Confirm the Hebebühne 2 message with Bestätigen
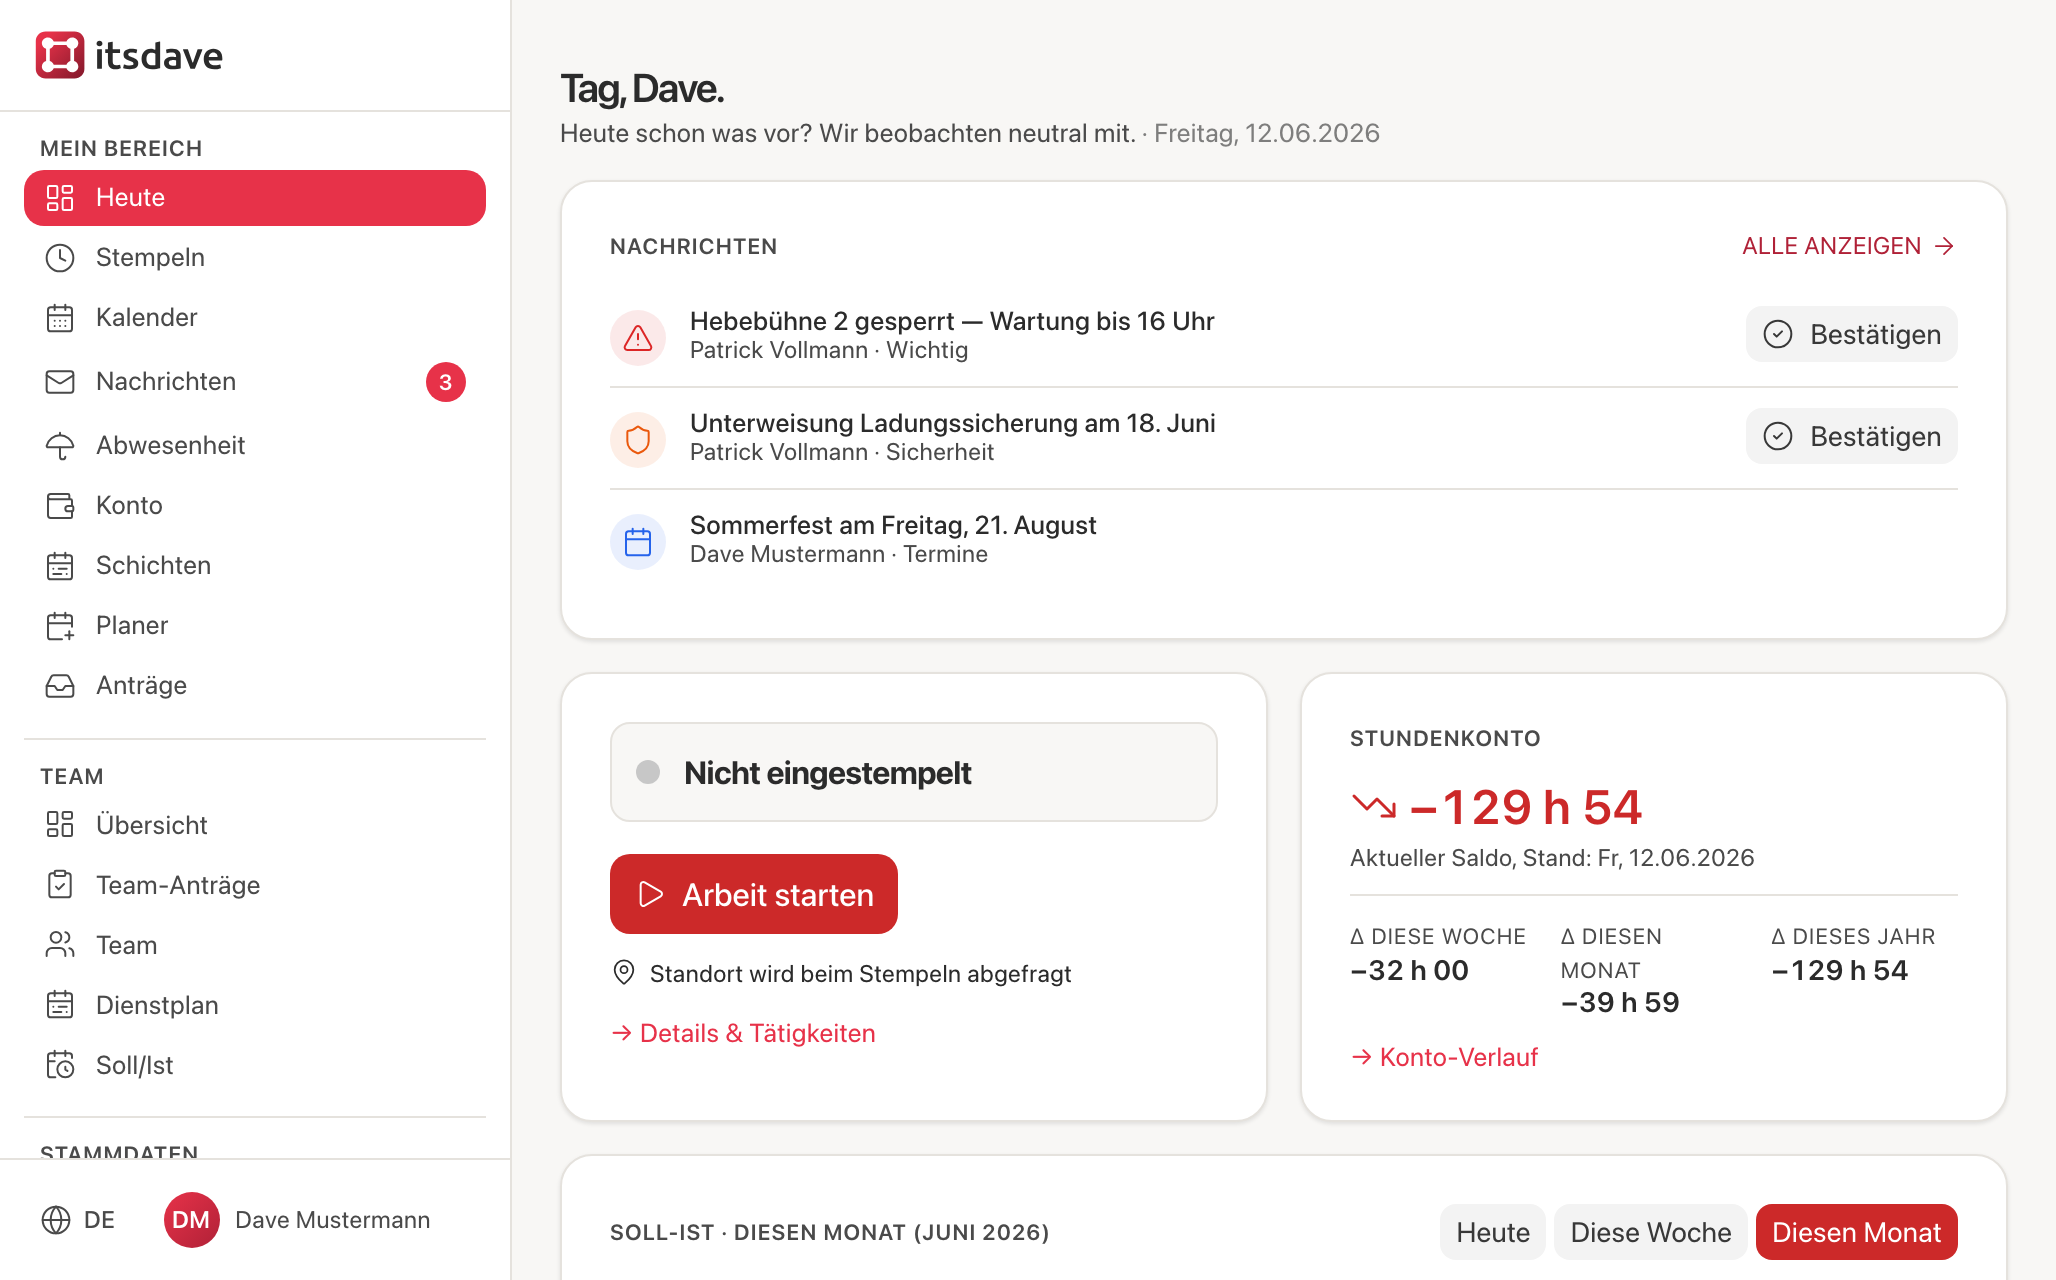This screenshot has height=1280, width=2056. (1852, 334)
